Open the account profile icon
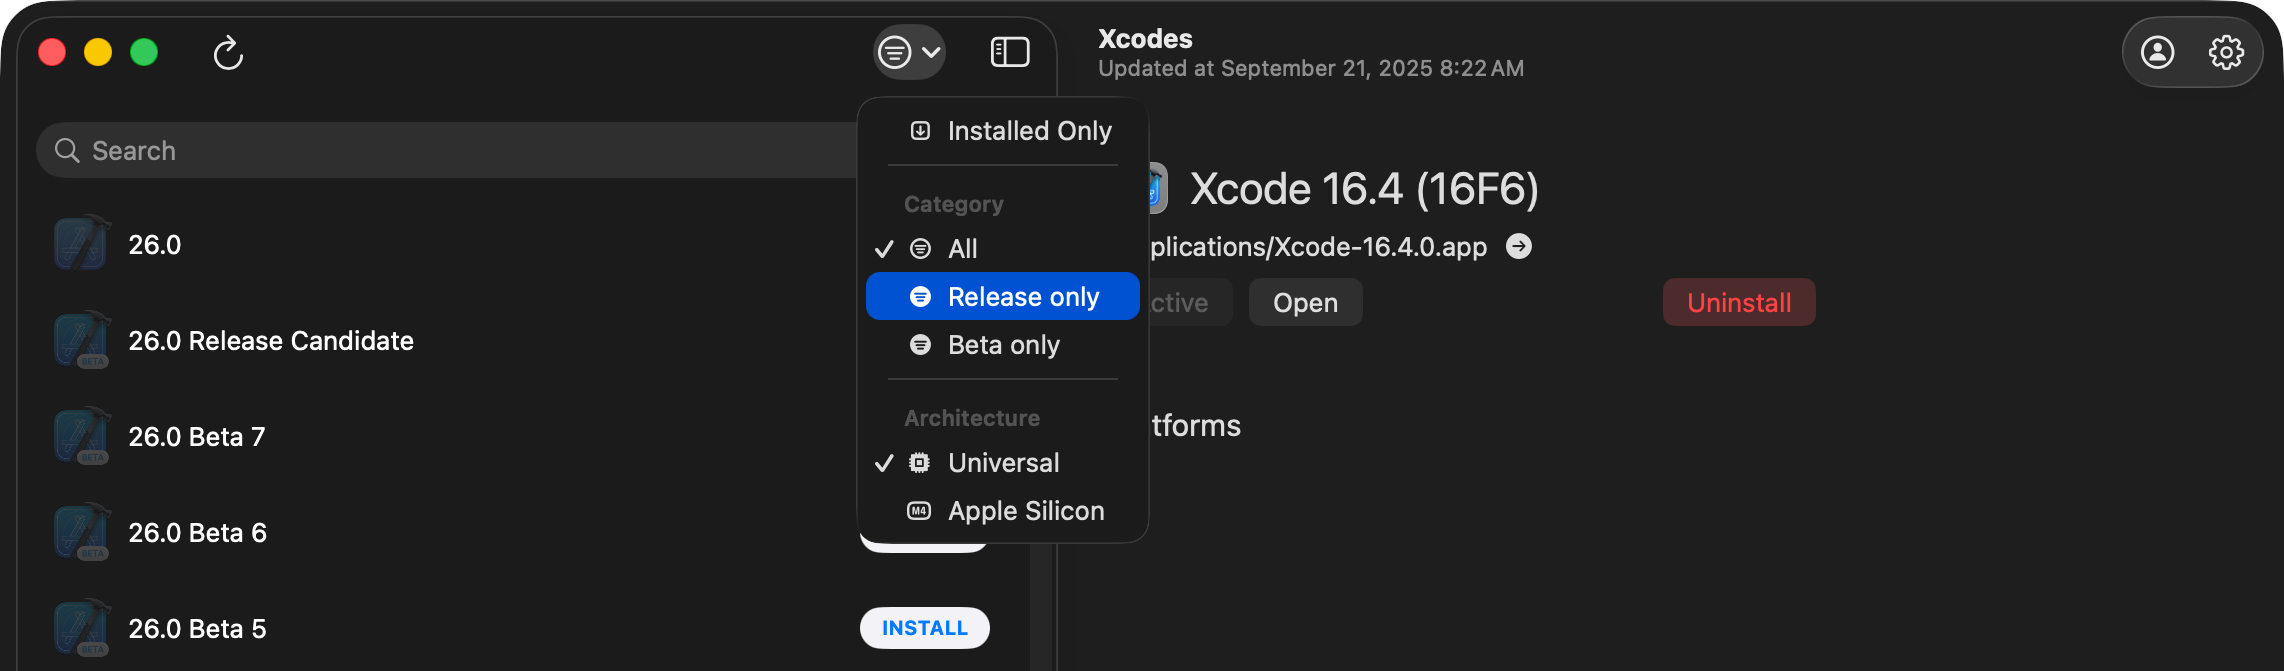This screenshot has height=671, width=2284. [2157, 52]
